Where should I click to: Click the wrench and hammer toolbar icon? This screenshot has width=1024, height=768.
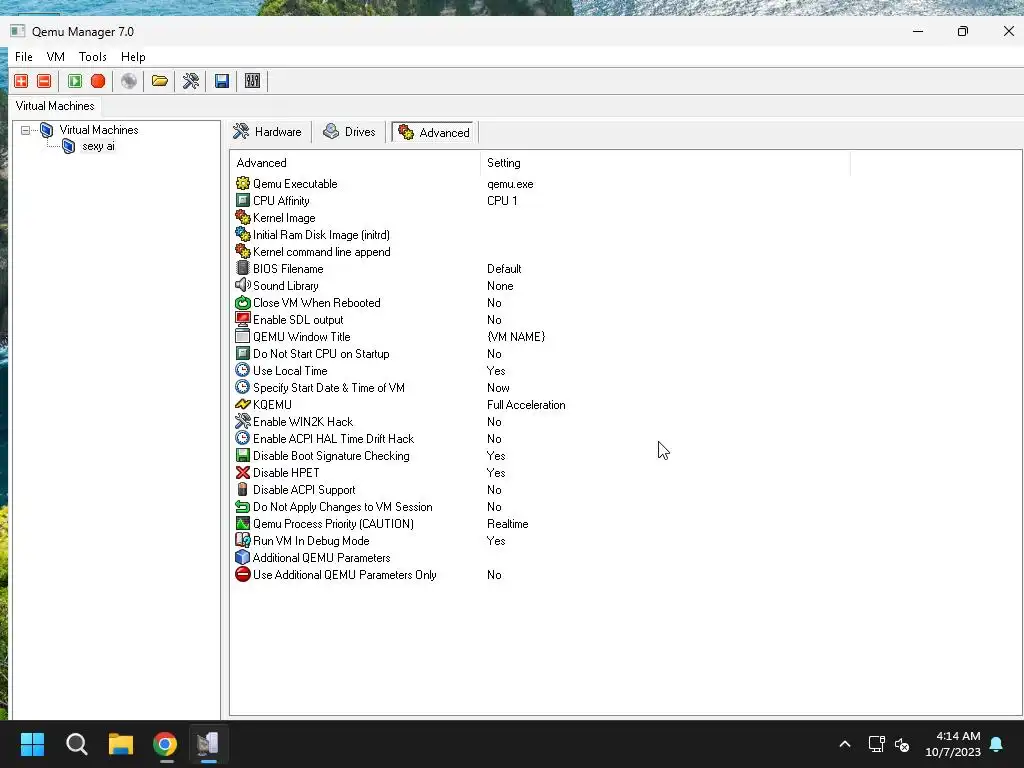tap(191, 81)
